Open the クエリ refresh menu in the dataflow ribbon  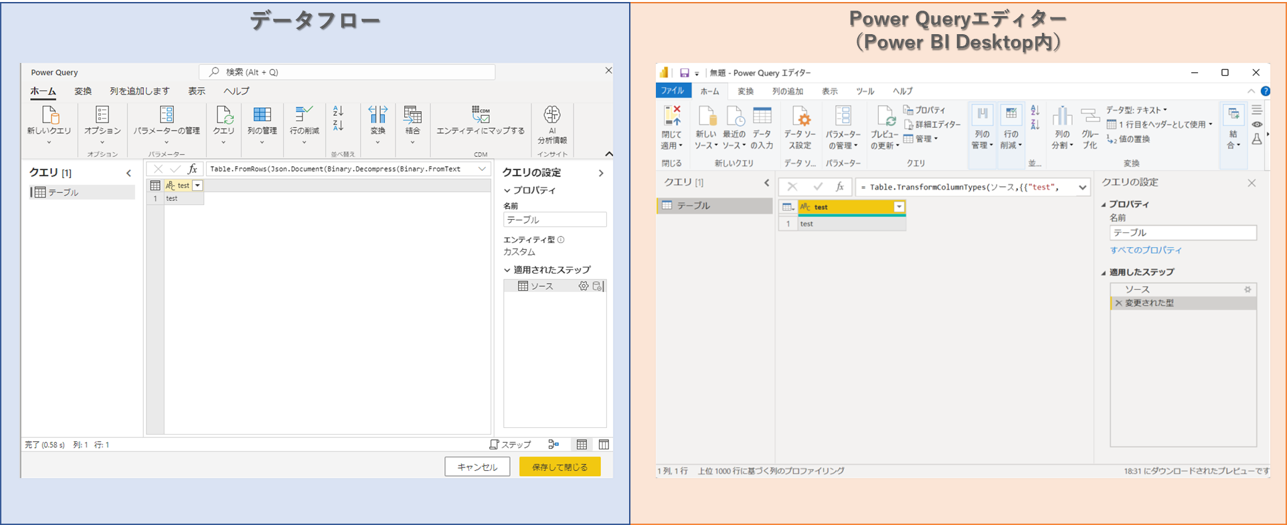[224, 125]
